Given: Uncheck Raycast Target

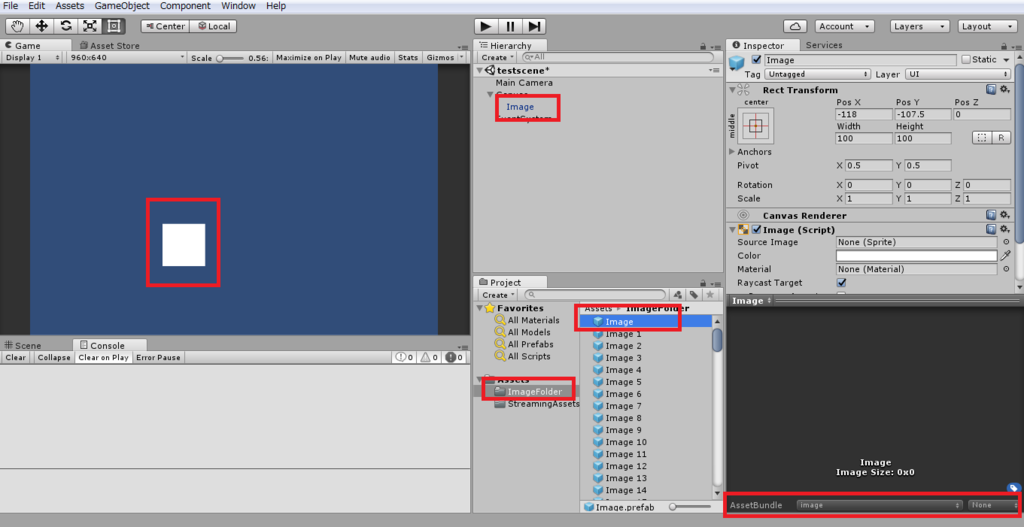Looking at the screenshot, I should [841, 283].
